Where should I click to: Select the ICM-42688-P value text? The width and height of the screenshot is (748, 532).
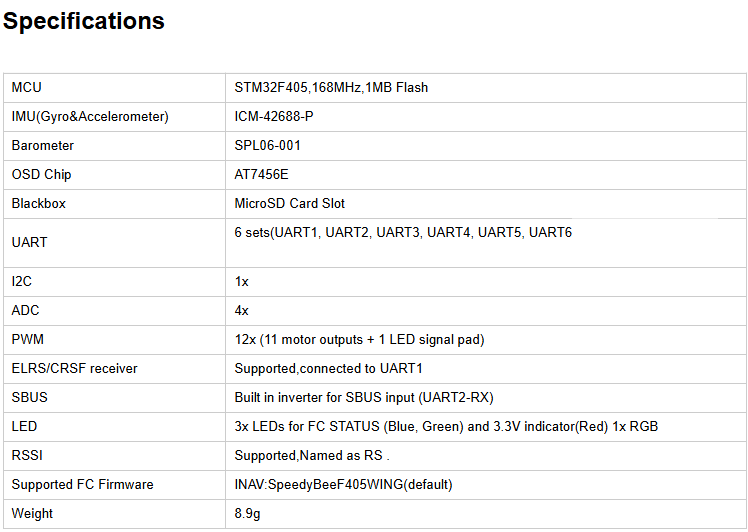274,117
